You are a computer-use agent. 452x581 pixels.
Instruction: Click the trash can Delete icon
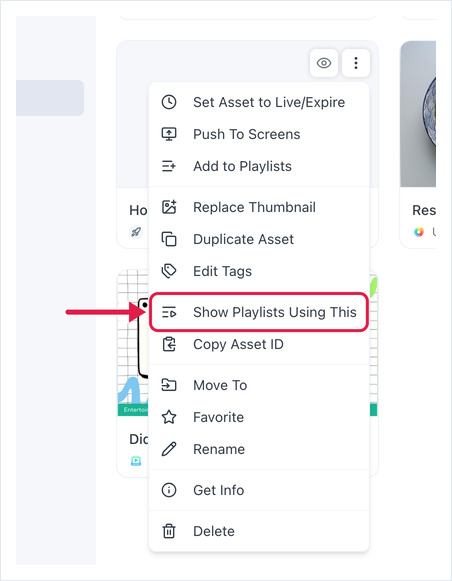coord(169,531)
